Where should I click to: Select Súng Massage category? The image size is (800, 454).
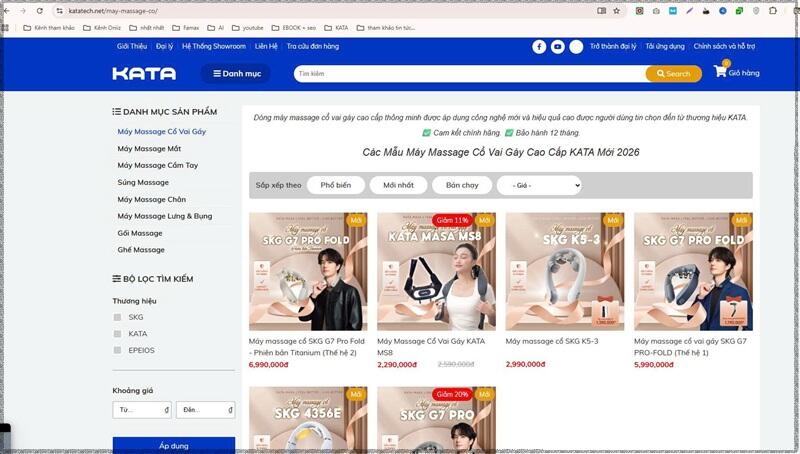tap(143, 182)
